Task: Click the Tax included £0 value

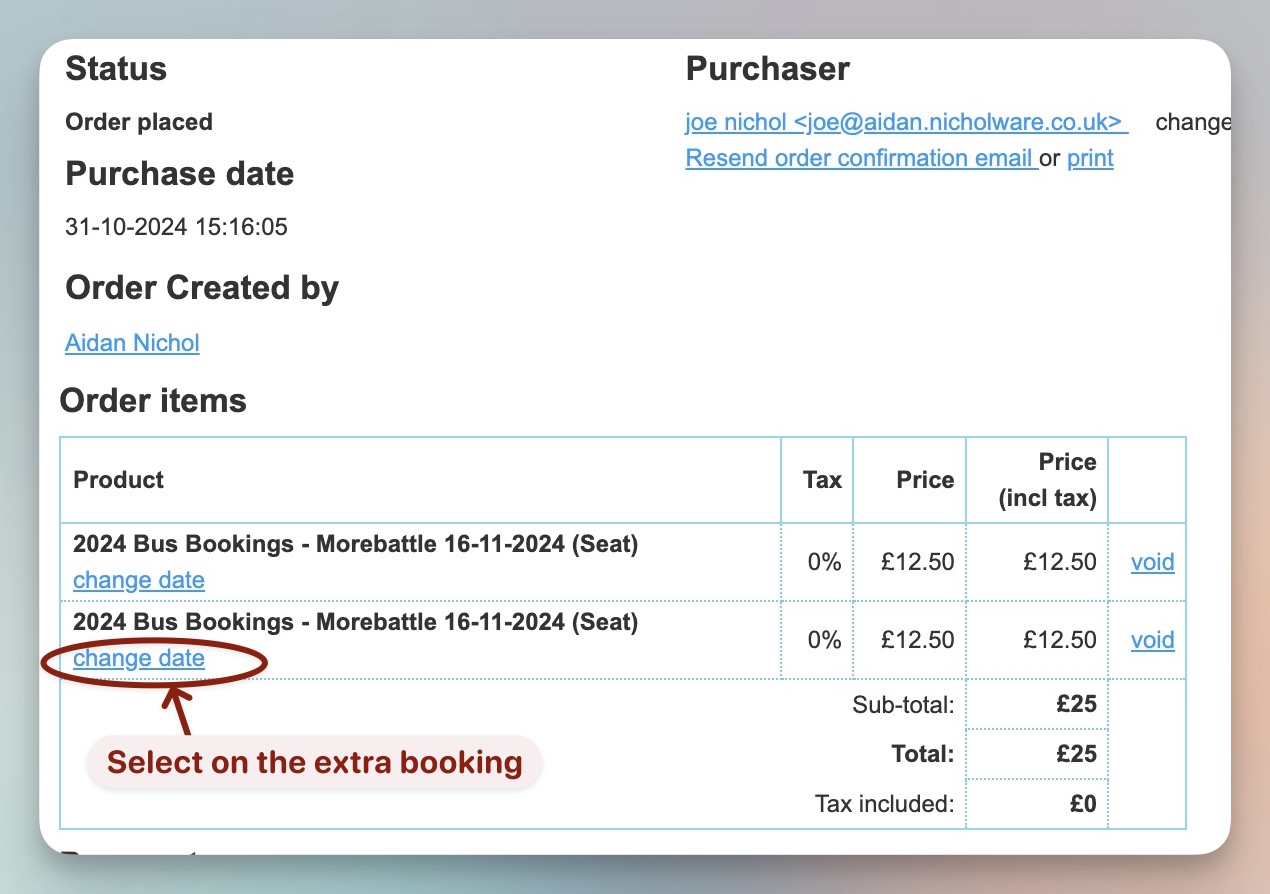Action: pos(1083,803)
